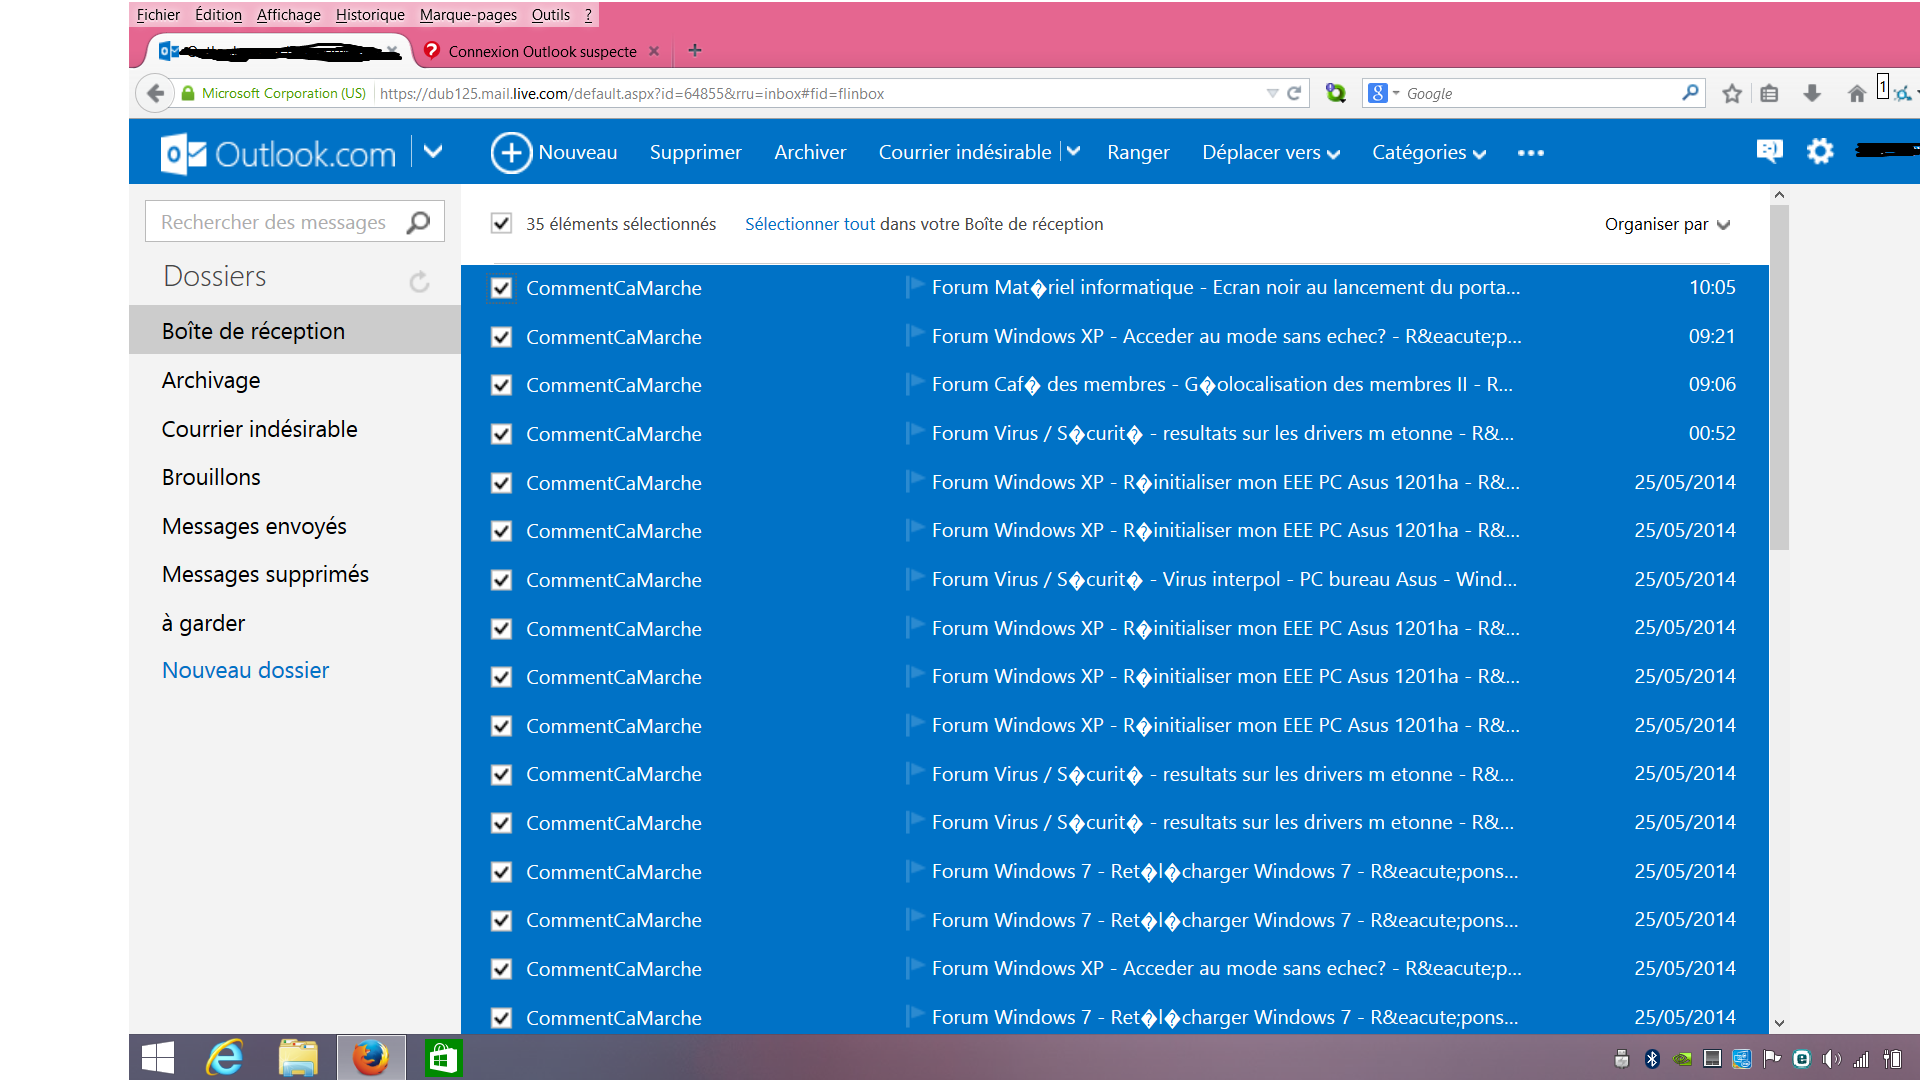Viewport: 1920px width, 1080px height.
Task: Open a new tab with plus button
Action: point(695,50)
